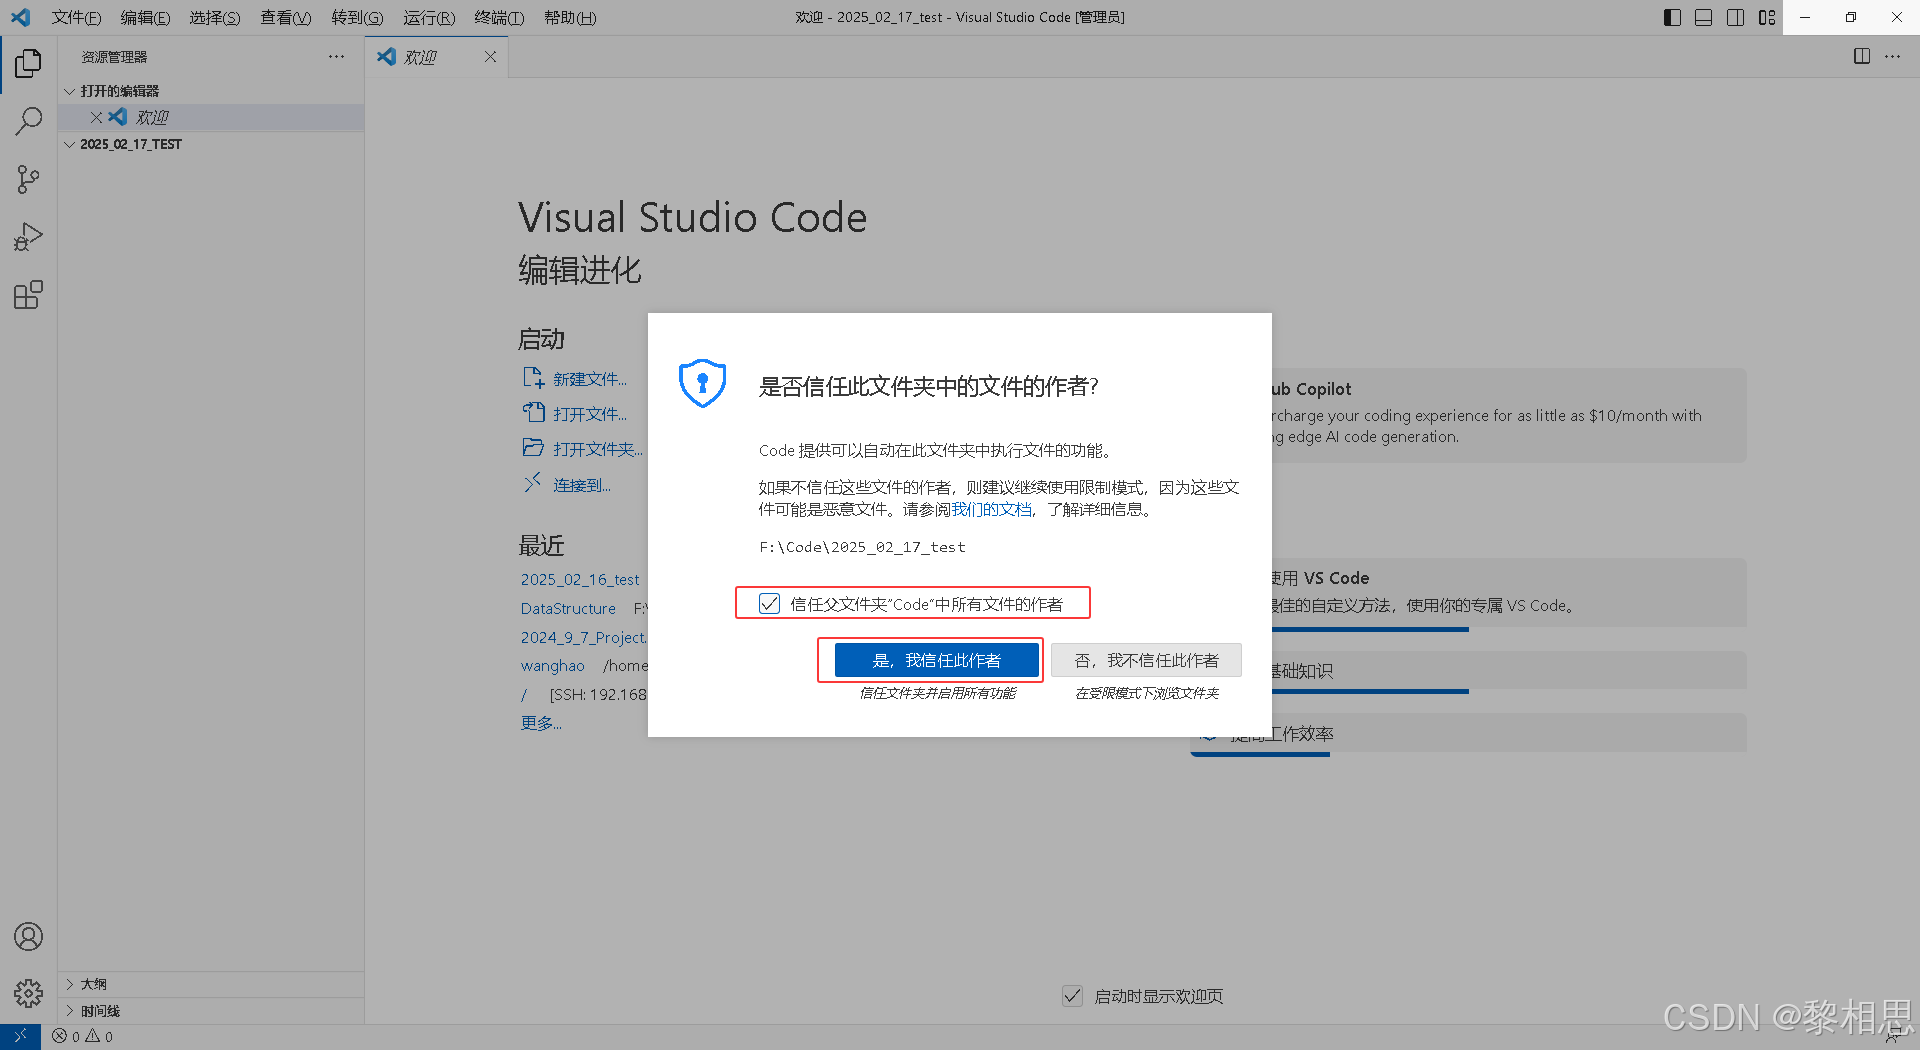Click the 连接到 remote icon
The height and width of the screenshot is (1050, 1920).
click(x=533, y=483)
